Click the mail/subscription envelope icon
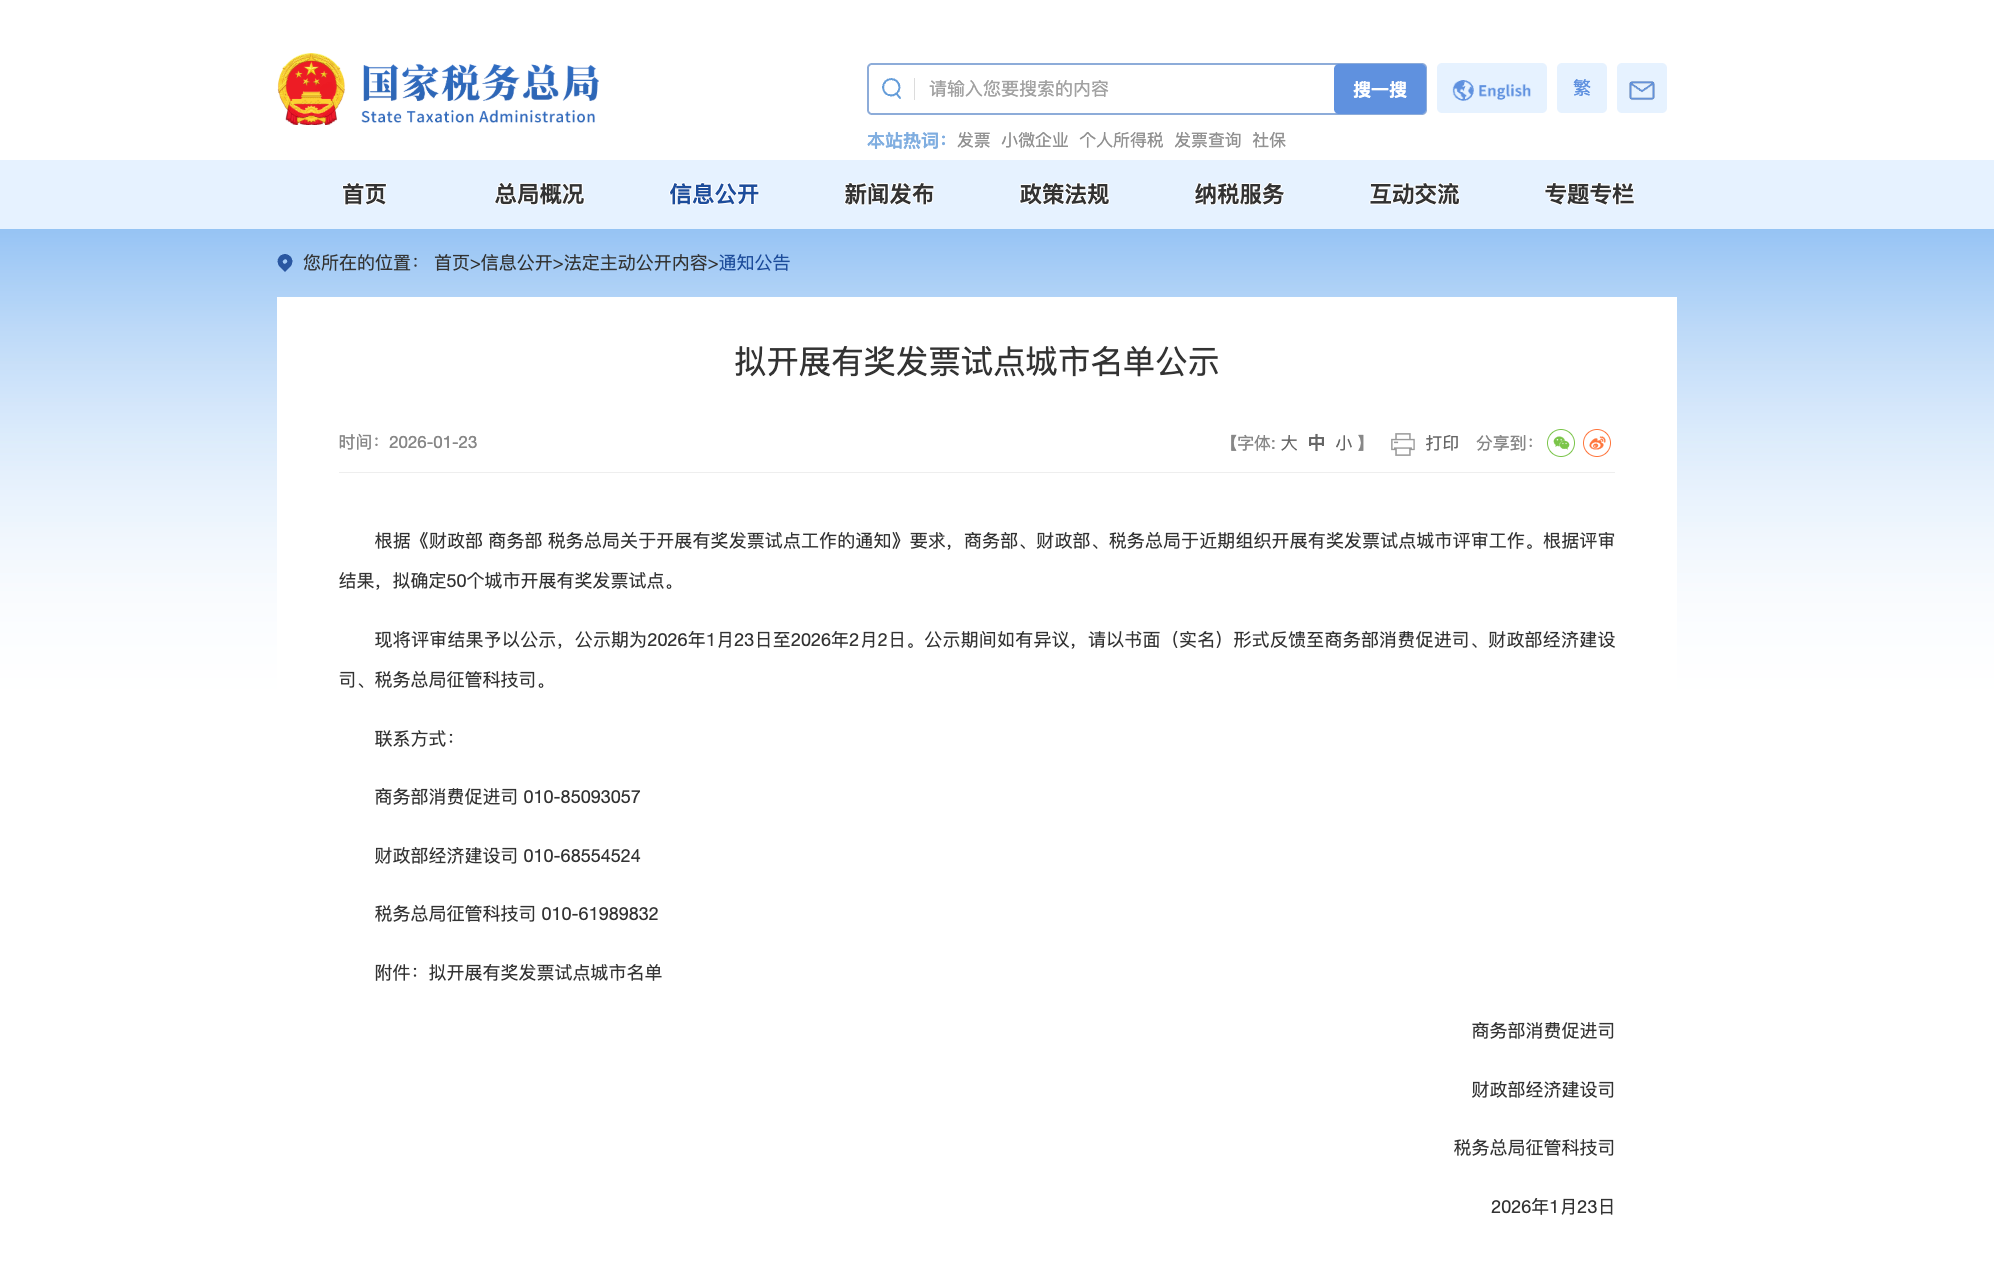 (x=1641, y=88)
